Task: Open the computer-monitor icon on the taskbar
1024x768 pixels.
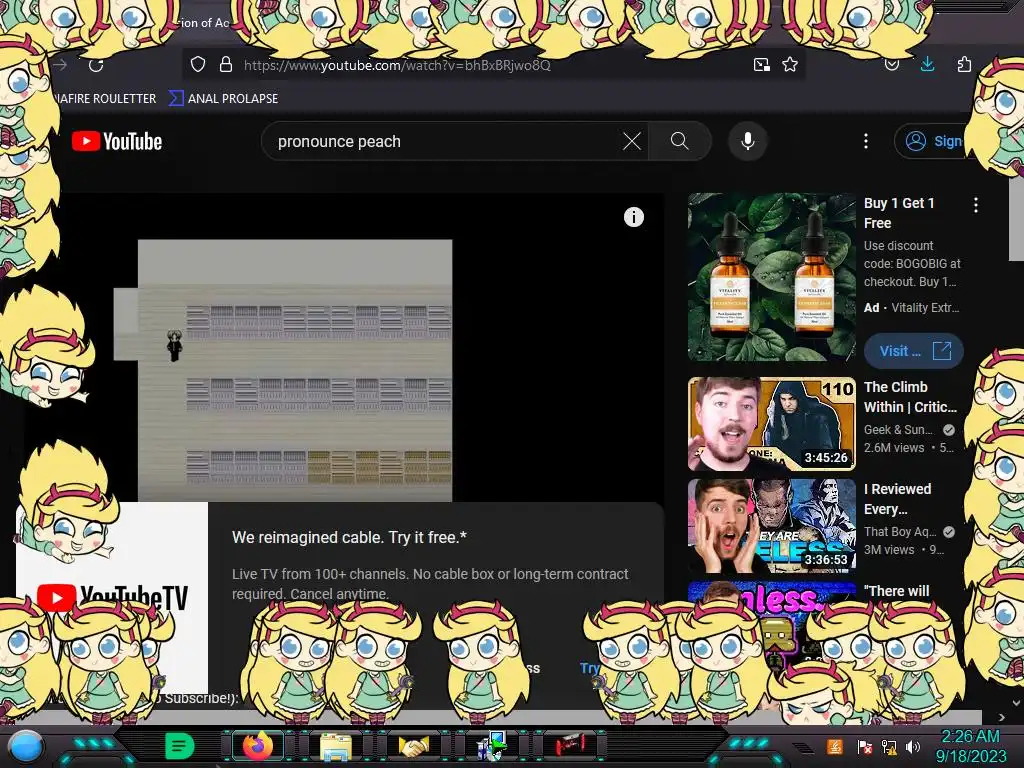Action: (492, 746)
